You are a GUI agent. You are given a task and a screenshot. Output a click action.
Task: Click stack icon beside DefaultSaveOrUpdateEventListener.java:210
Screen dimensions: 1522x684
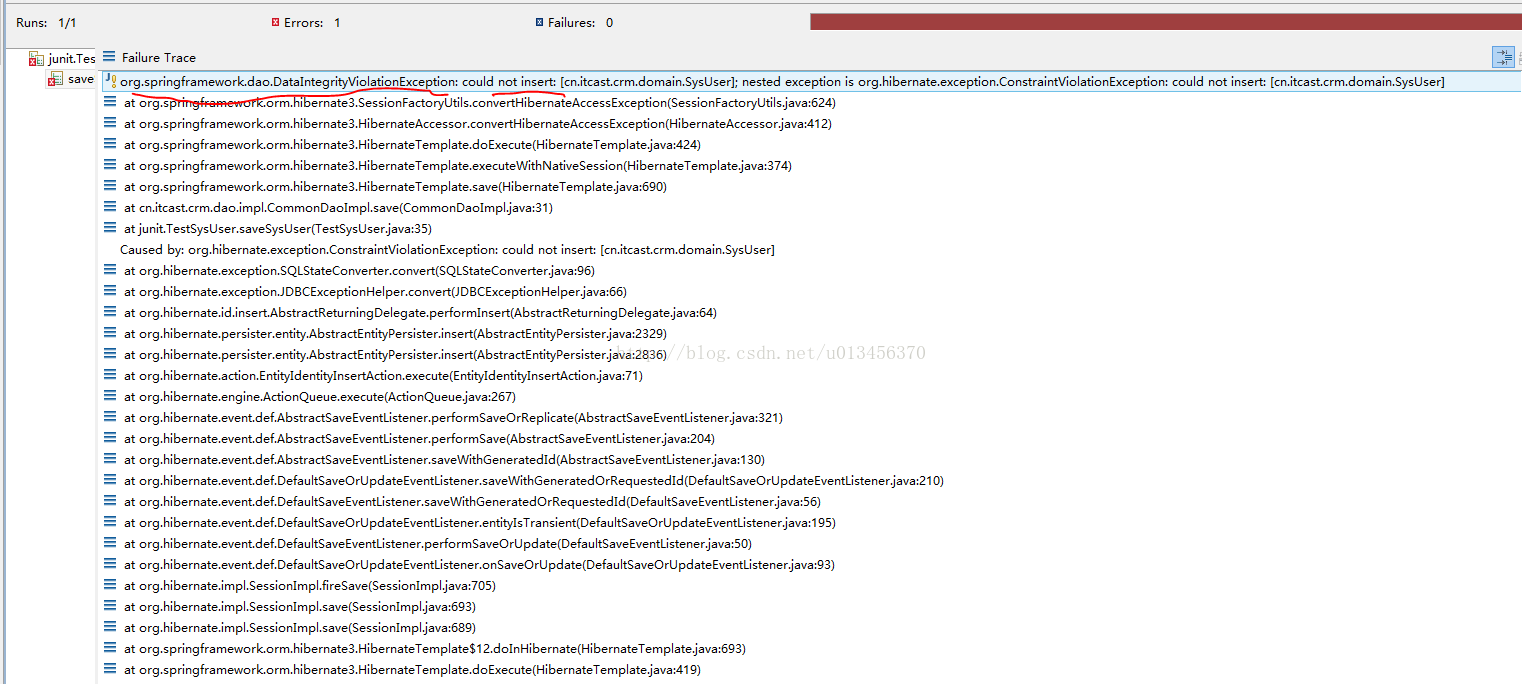[x=110, y=480]
